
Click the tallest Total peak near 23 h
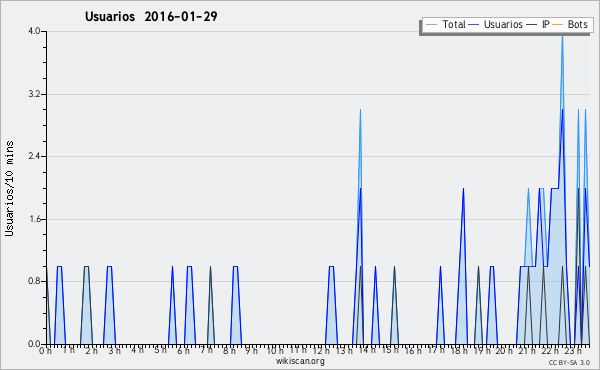[x=562, y=36]
